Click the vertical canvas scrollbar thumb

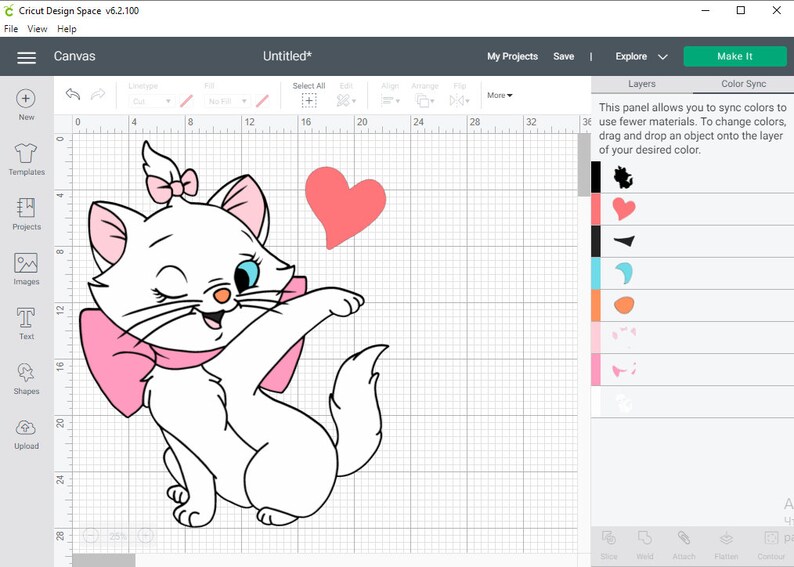pyautogui.click(x=584, y=165)
